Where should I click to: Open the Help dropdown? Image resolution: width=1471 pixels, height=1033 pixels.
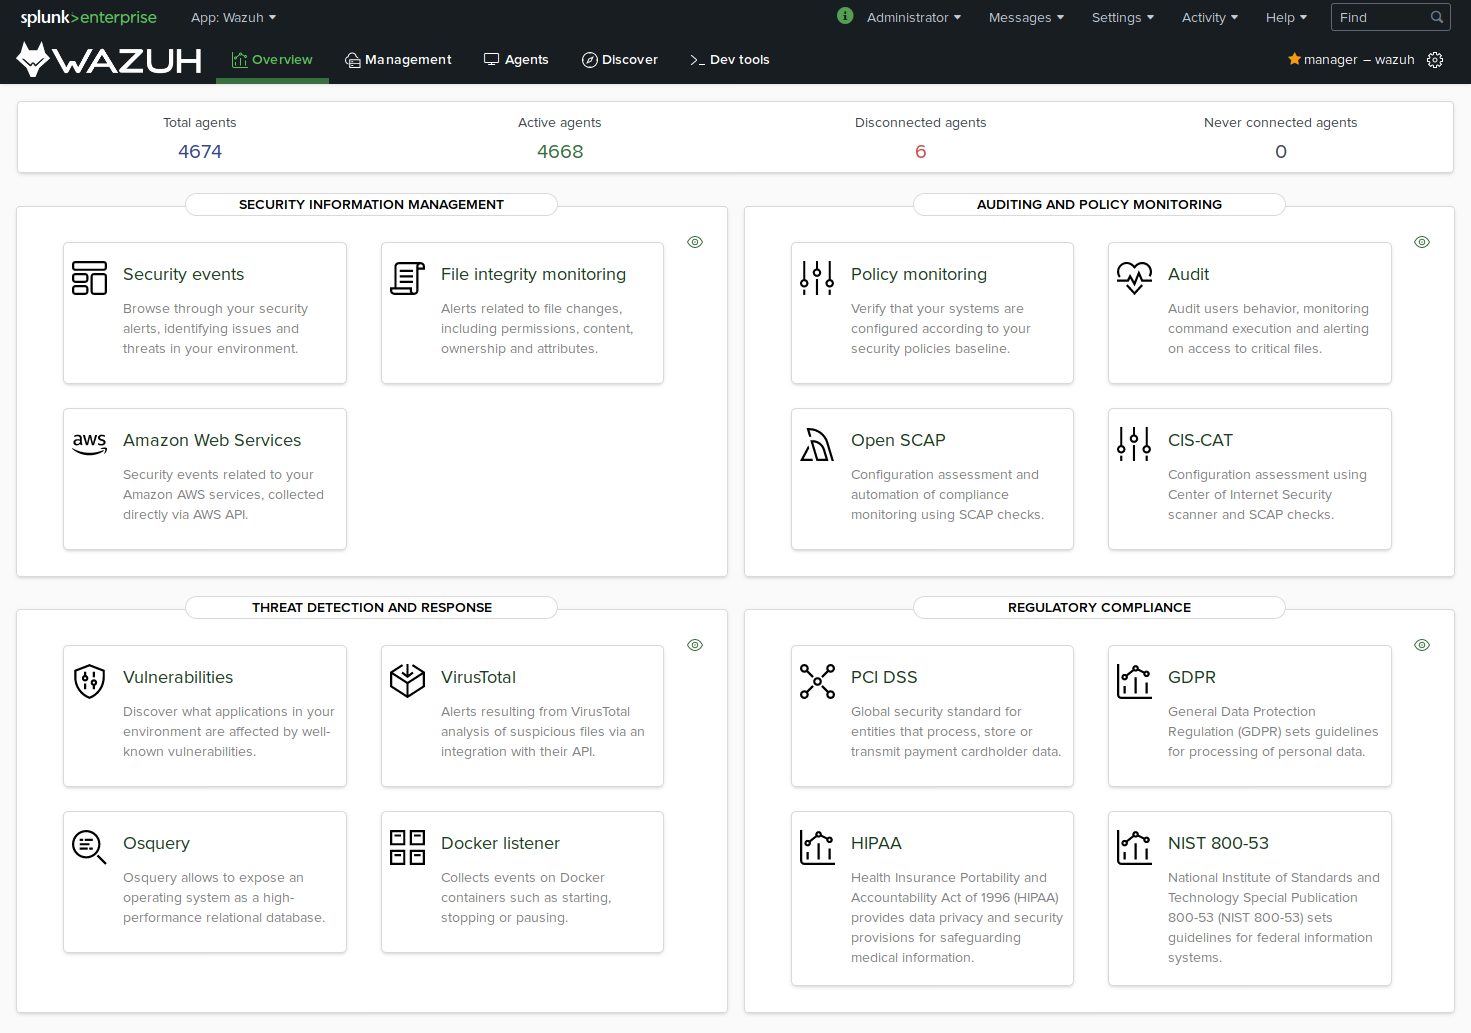[1287, 17]
